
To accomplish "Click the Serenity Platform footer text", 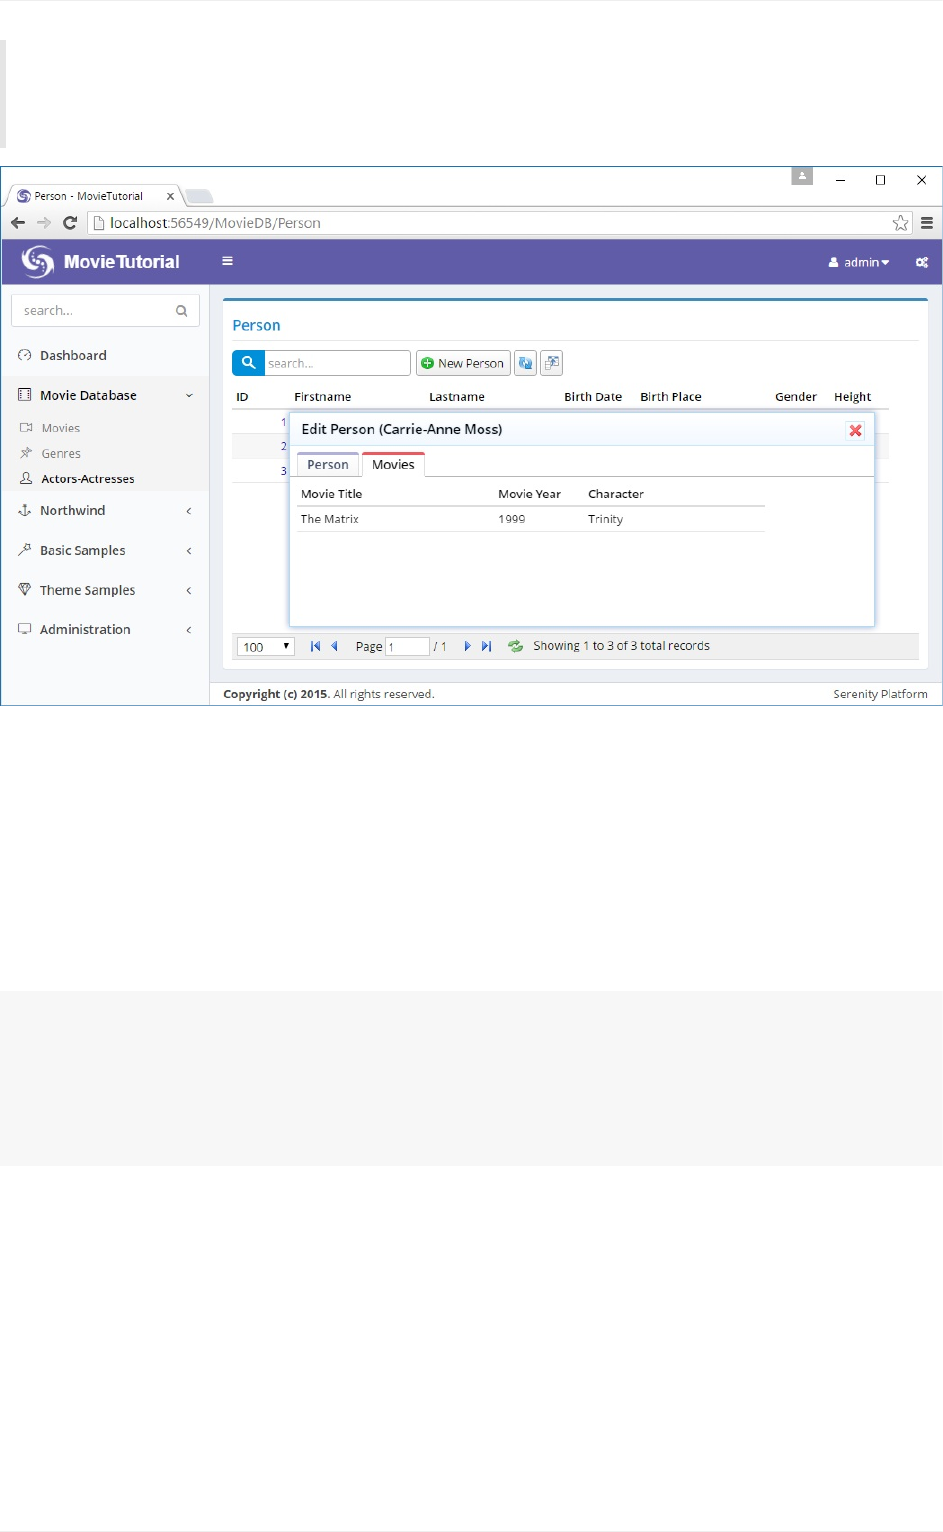I will 880,694.
